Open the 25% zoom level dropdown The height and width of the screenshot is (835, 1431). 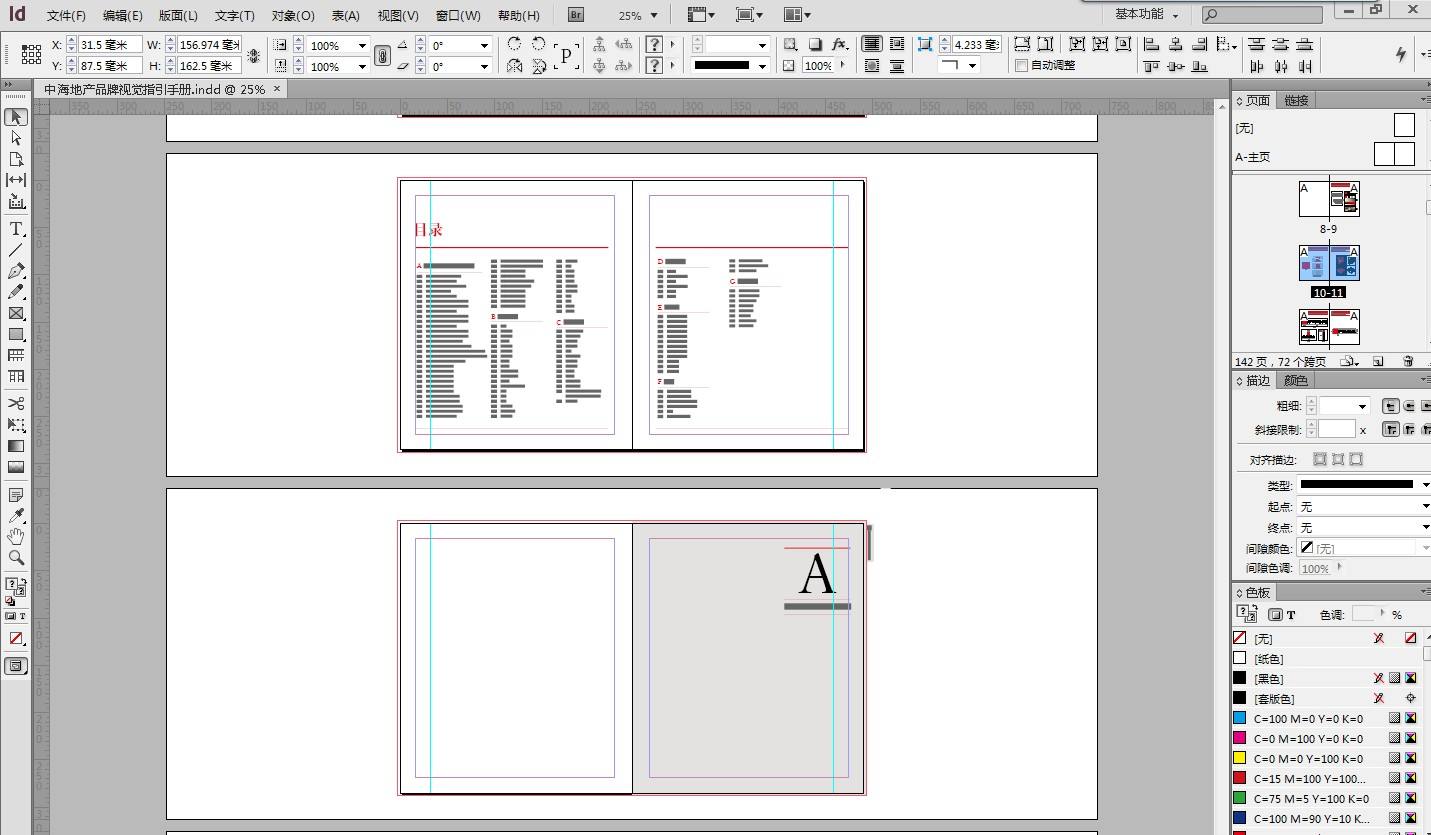654,14
